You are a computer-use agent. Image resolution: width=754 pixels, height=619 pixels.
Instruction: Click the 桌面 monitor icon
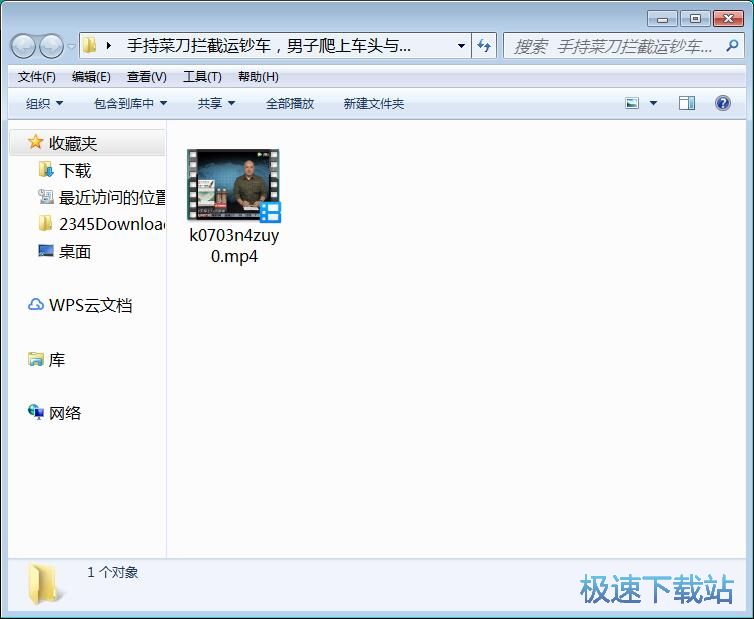click(46, 251)
